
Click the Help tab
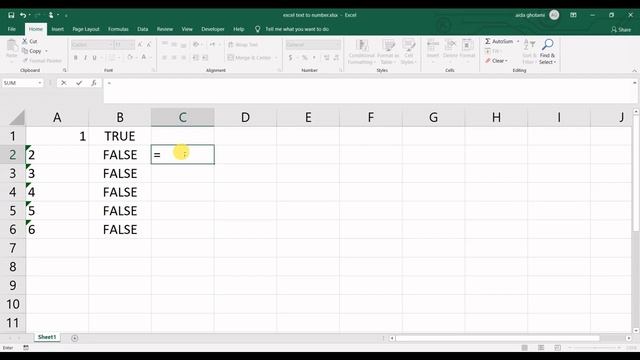[x=239, y=29]
